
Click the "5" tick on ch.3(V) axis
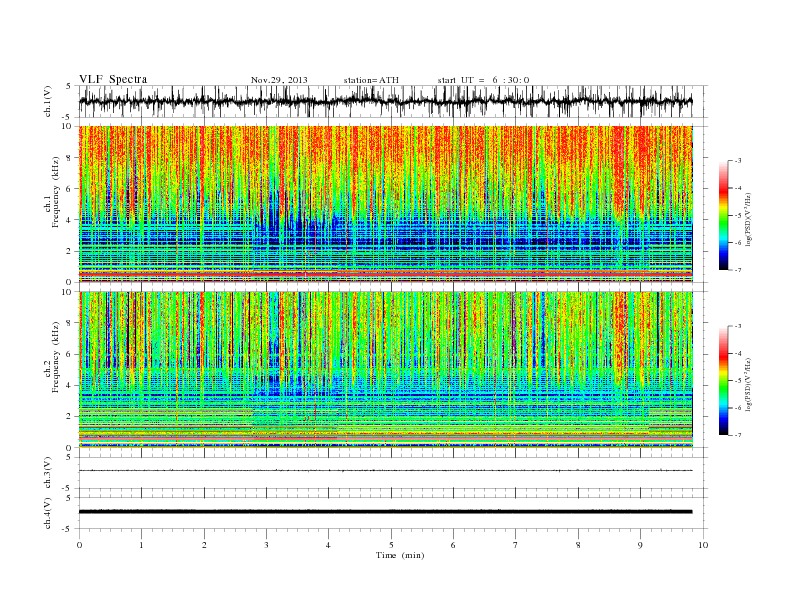pos(69,457)
